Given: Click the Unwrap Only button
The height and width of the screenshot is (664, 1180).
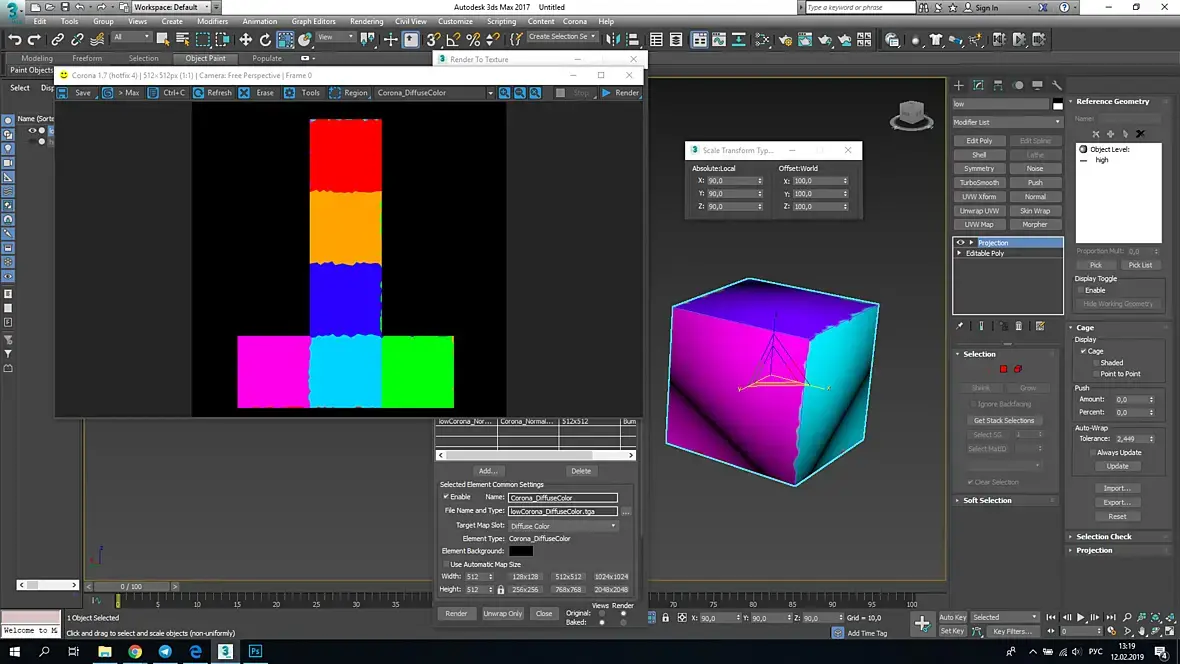Looking at the screenshot, I should pos(502,613).
